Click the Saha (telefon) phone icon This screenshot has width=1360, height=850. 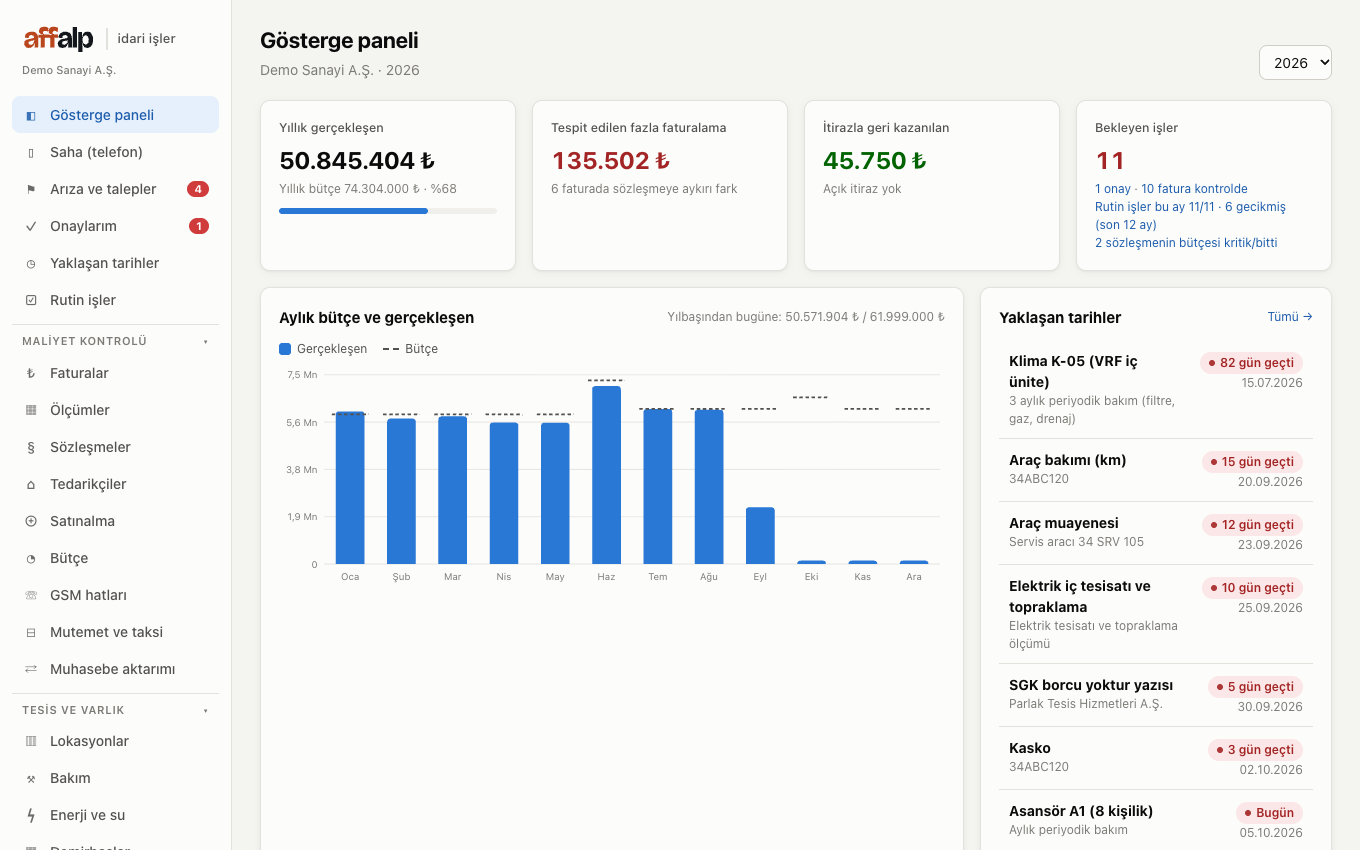coord(30,152)
